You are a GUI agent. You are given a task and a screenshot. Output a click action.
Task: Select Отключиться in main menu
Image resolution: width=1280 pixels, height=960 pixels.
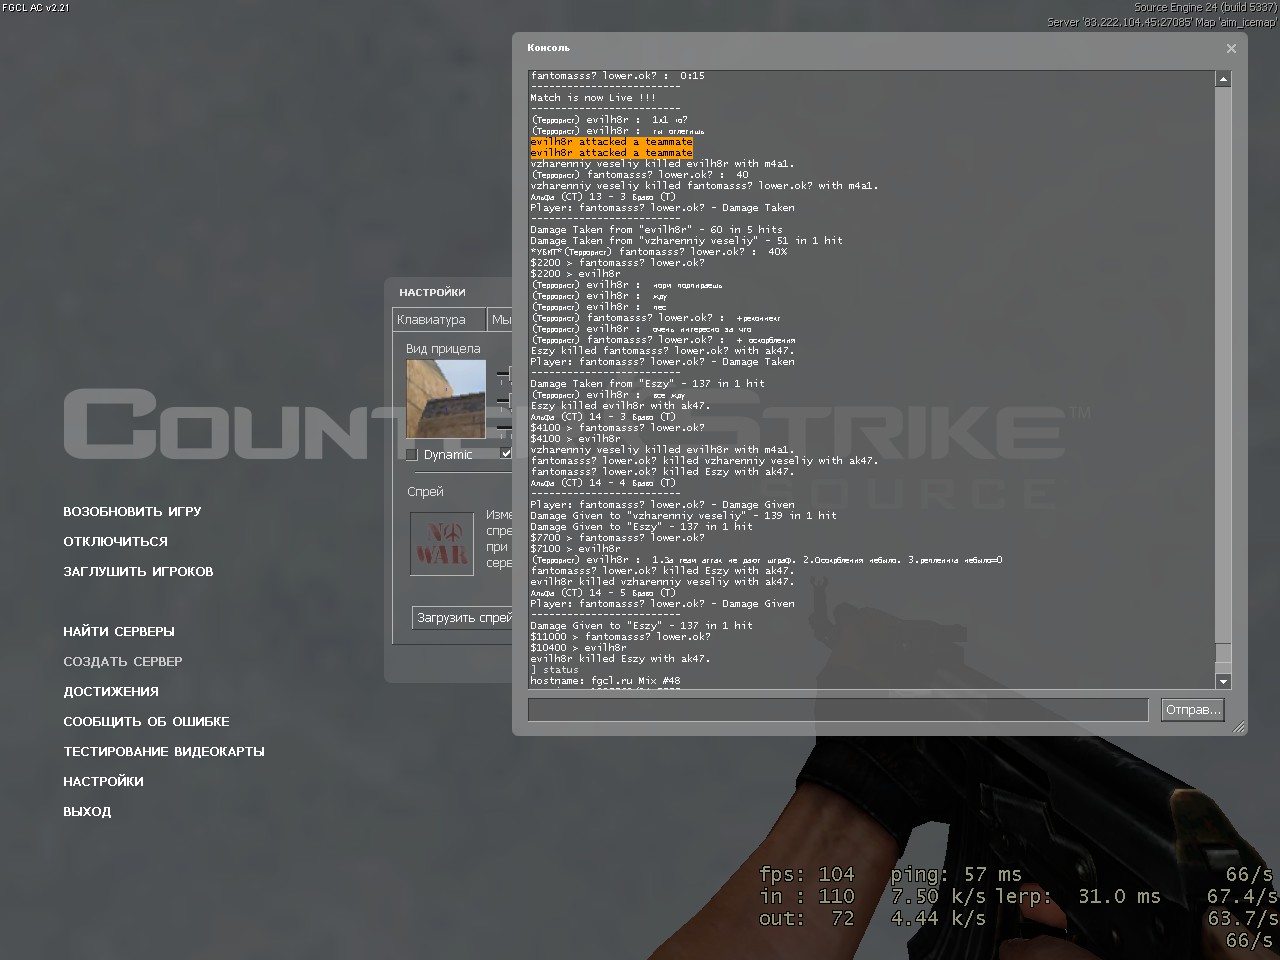pos(115,541)
